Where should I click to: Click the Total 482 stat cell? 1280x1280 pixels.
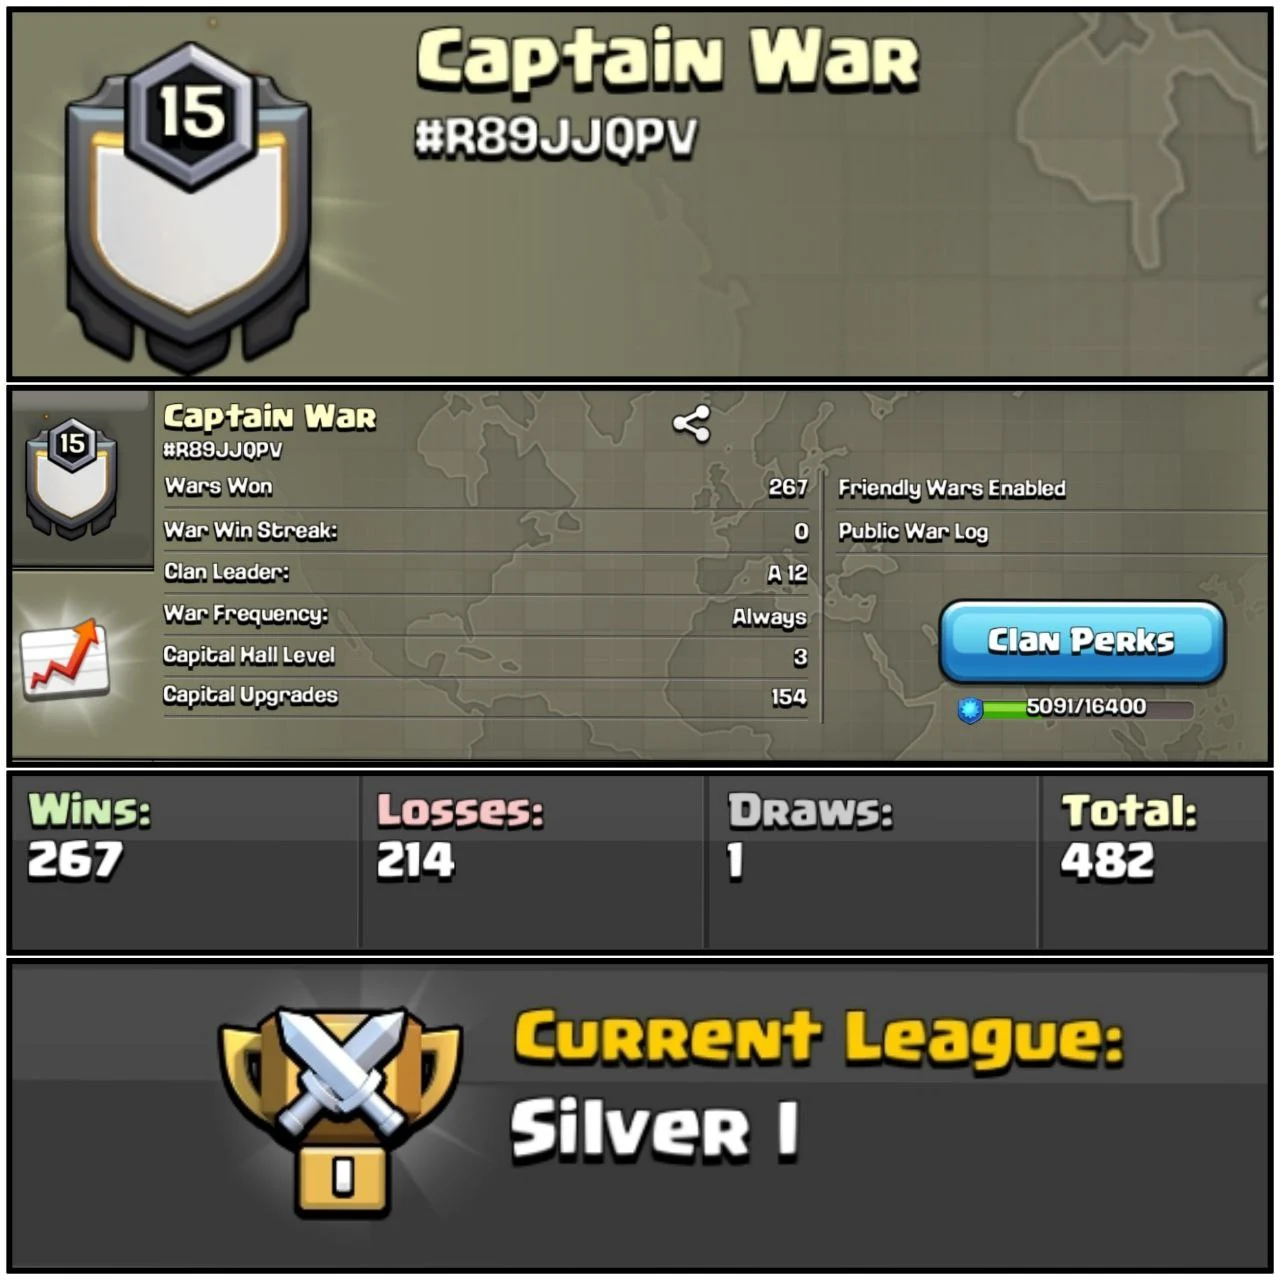1155,860
